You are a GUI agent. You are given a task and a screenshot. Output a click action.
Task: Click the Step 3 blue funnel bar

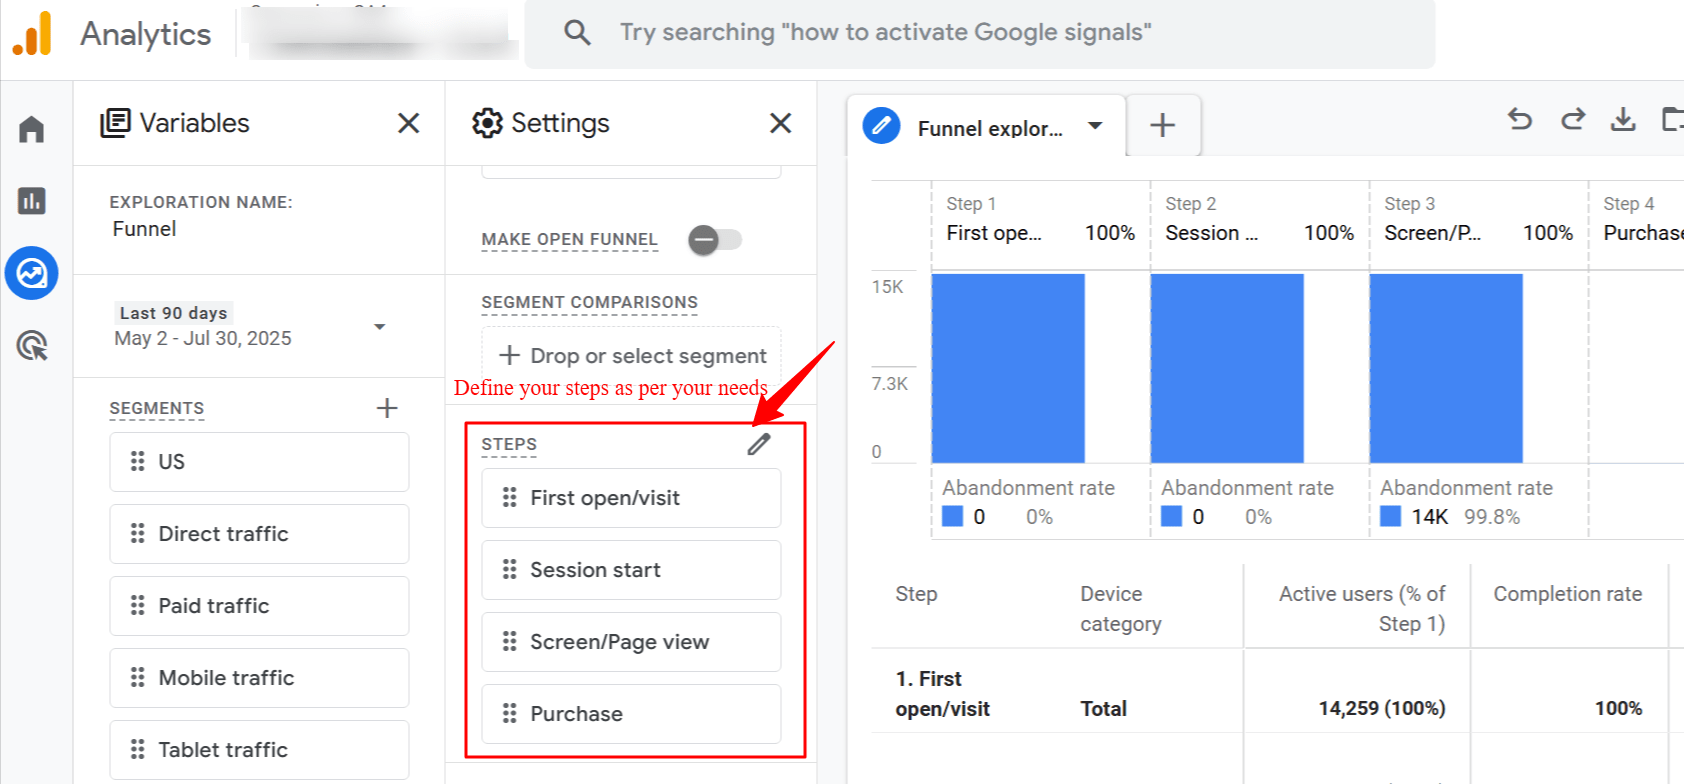[x=1446, y=368]
